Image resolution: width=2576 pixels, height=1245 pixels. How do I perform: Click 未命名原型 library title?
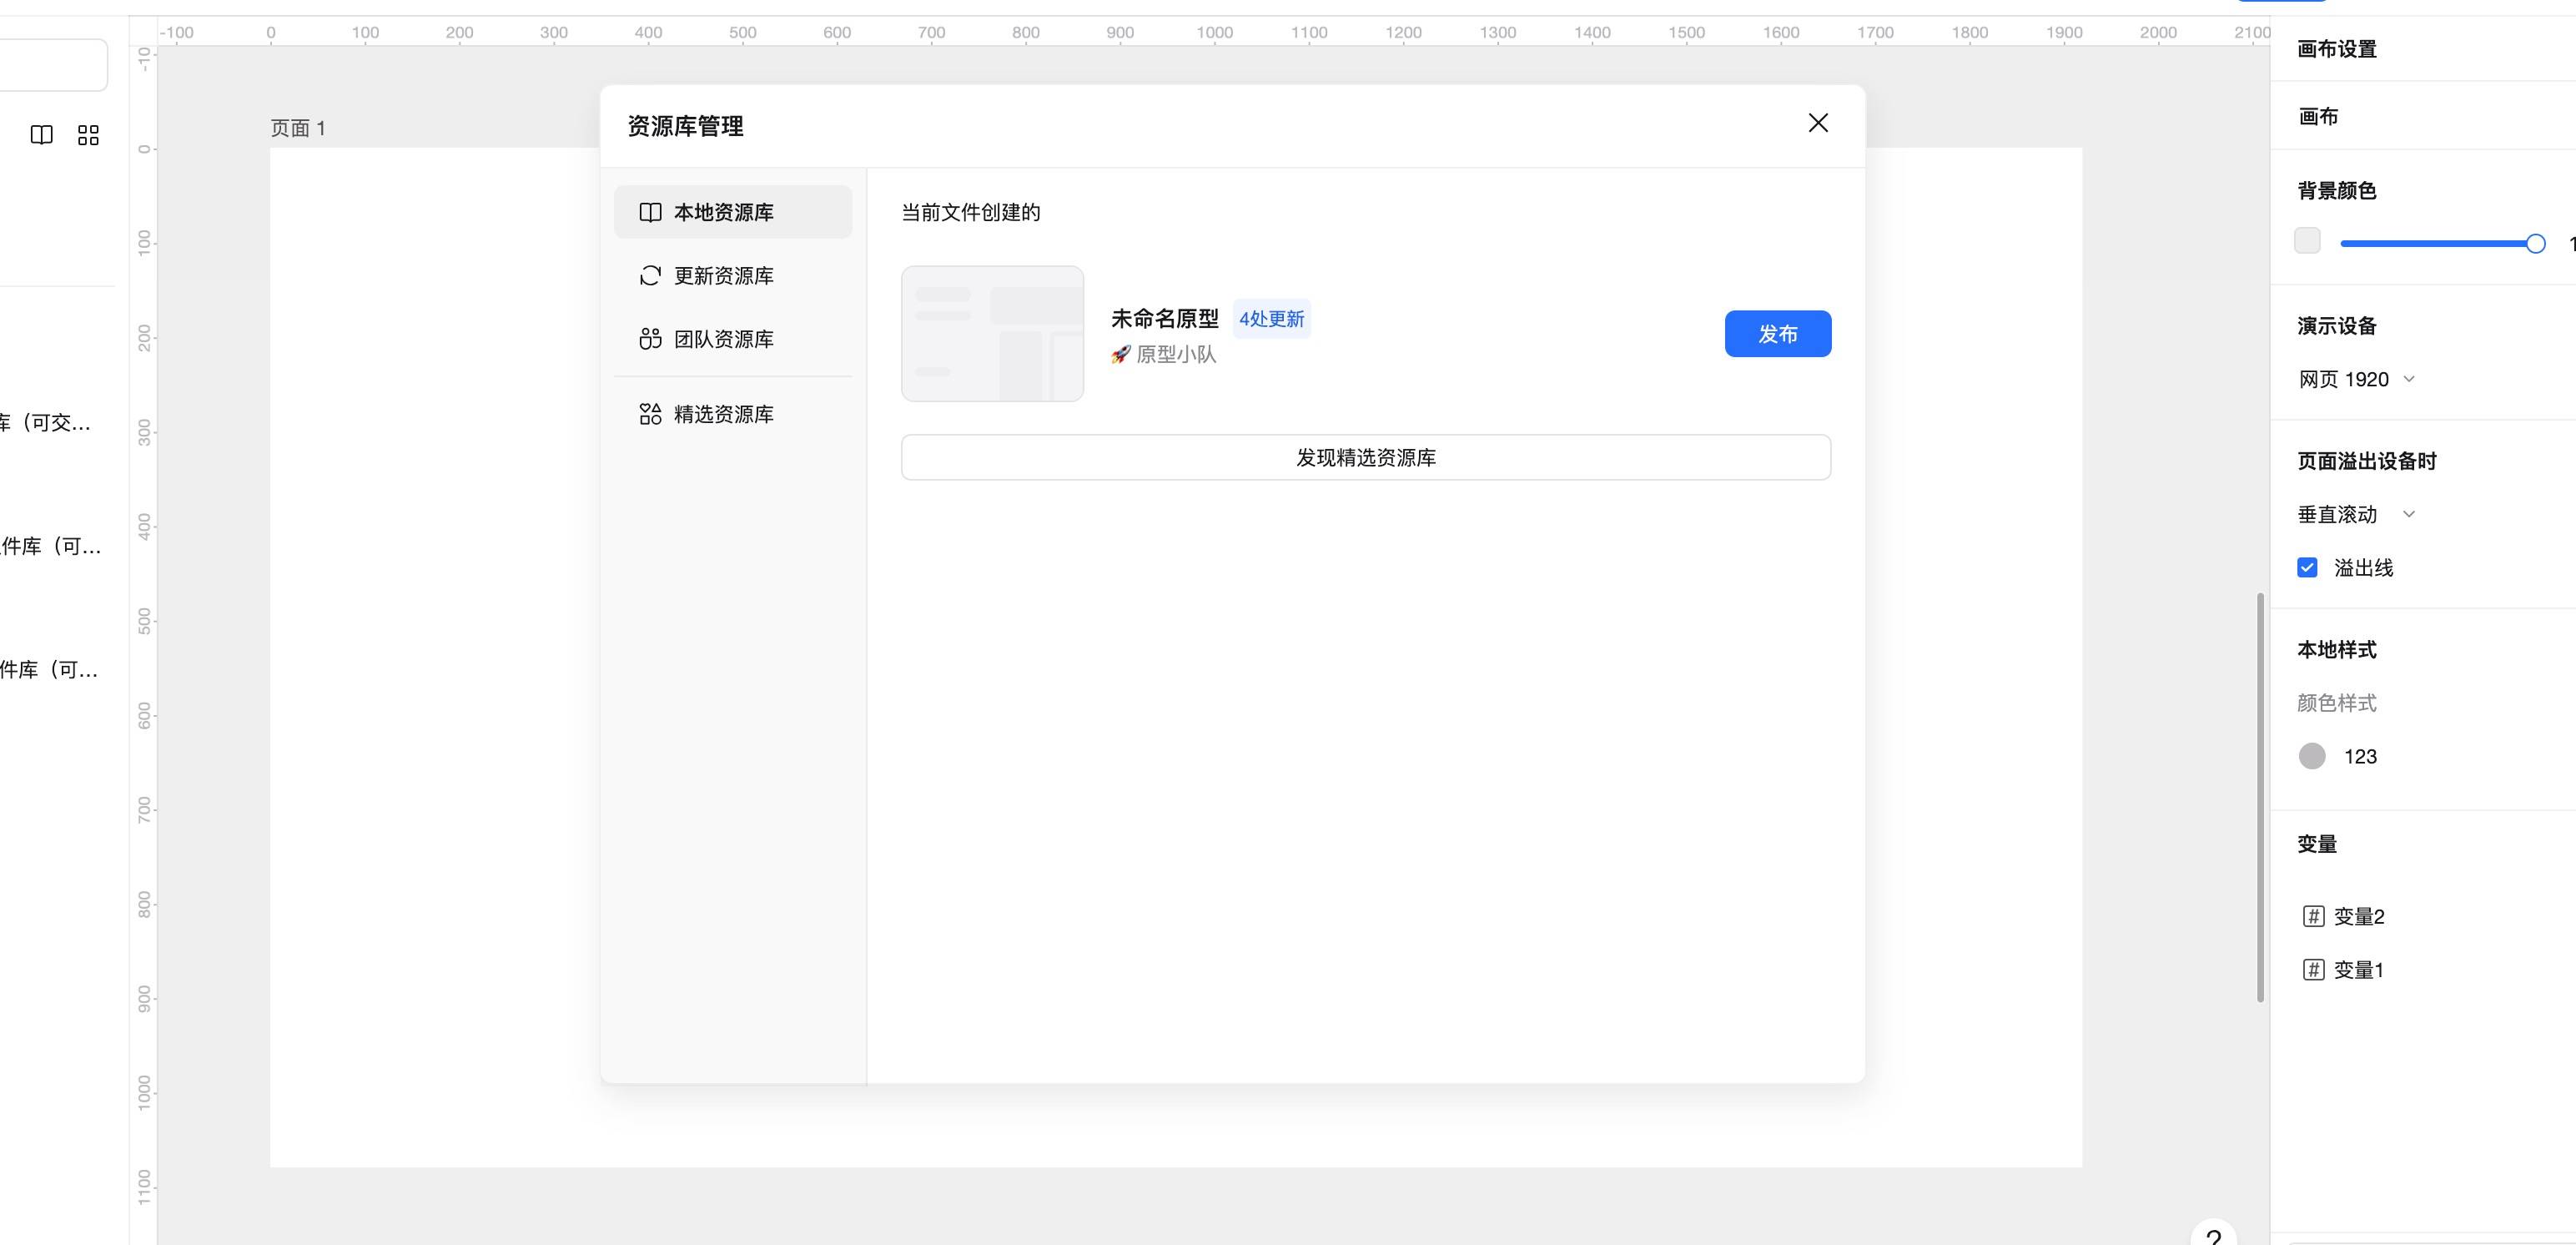click(x=1165, y=319)
